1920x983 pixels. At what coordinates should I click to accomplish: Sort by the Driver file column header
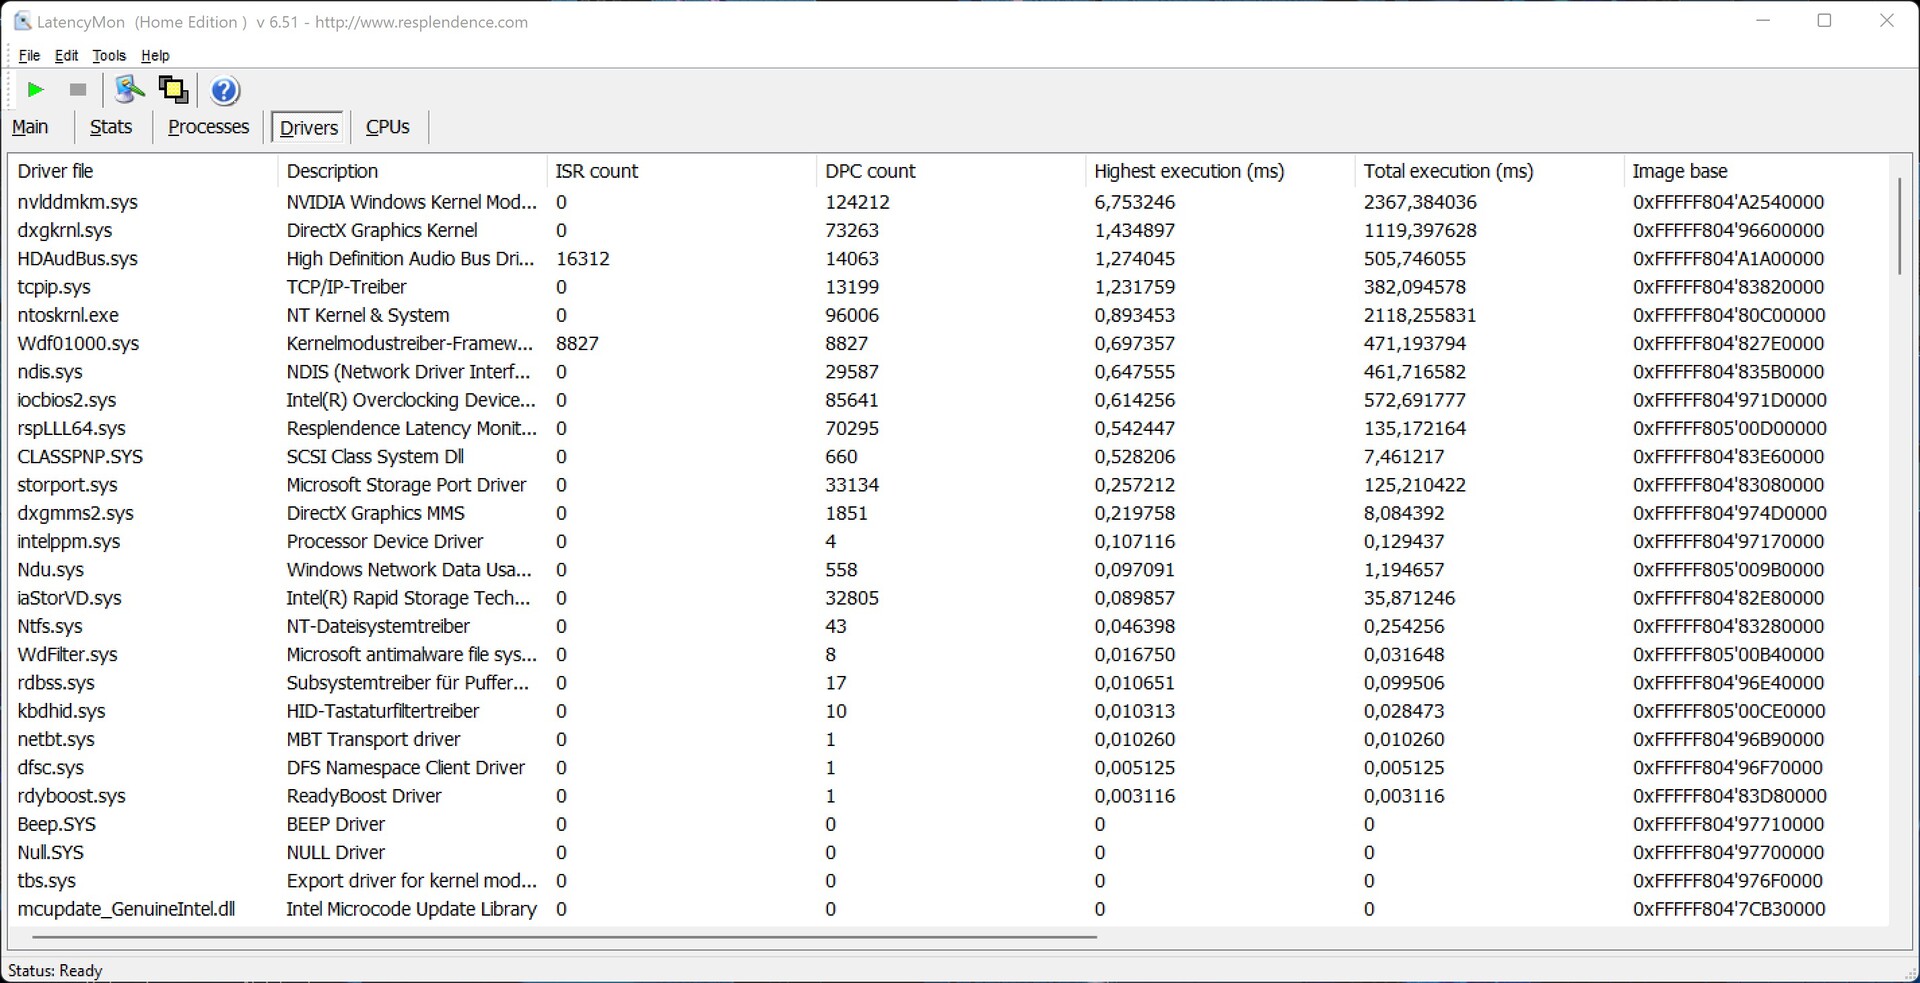tap(143, 171)
